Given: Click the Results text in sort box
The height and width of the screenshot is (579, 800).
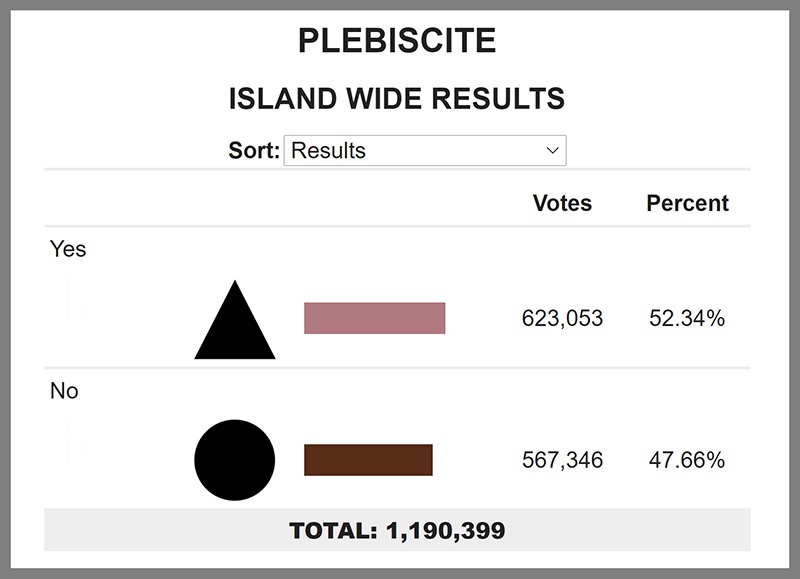Looking at the screenshot, I should (328, 150).
